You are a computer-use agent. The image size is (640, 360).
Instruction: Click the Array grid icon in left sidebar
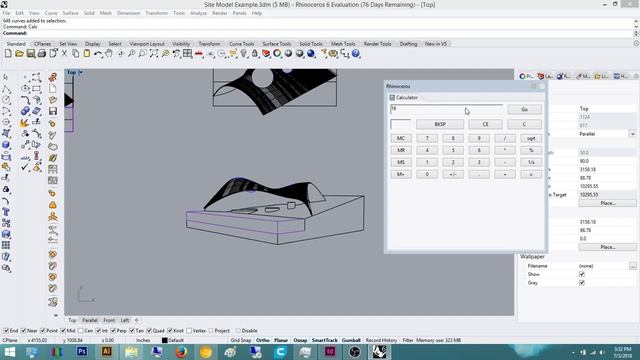(6, 245)
